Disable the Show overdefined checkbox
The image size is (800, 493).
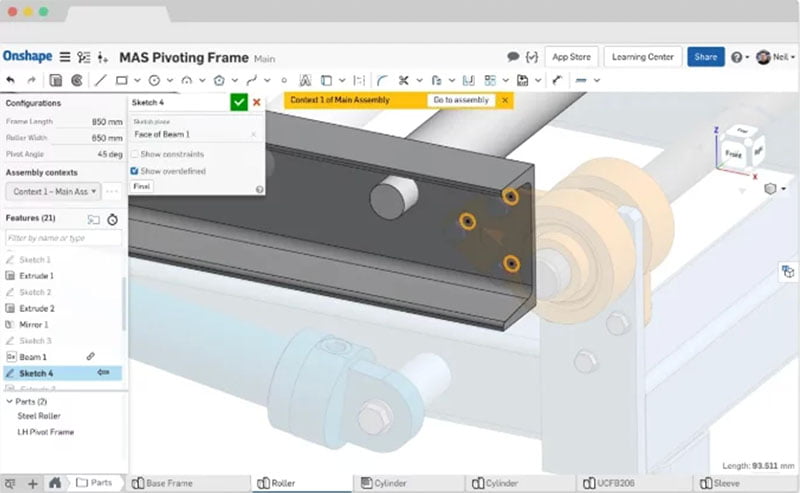[135, 171]
